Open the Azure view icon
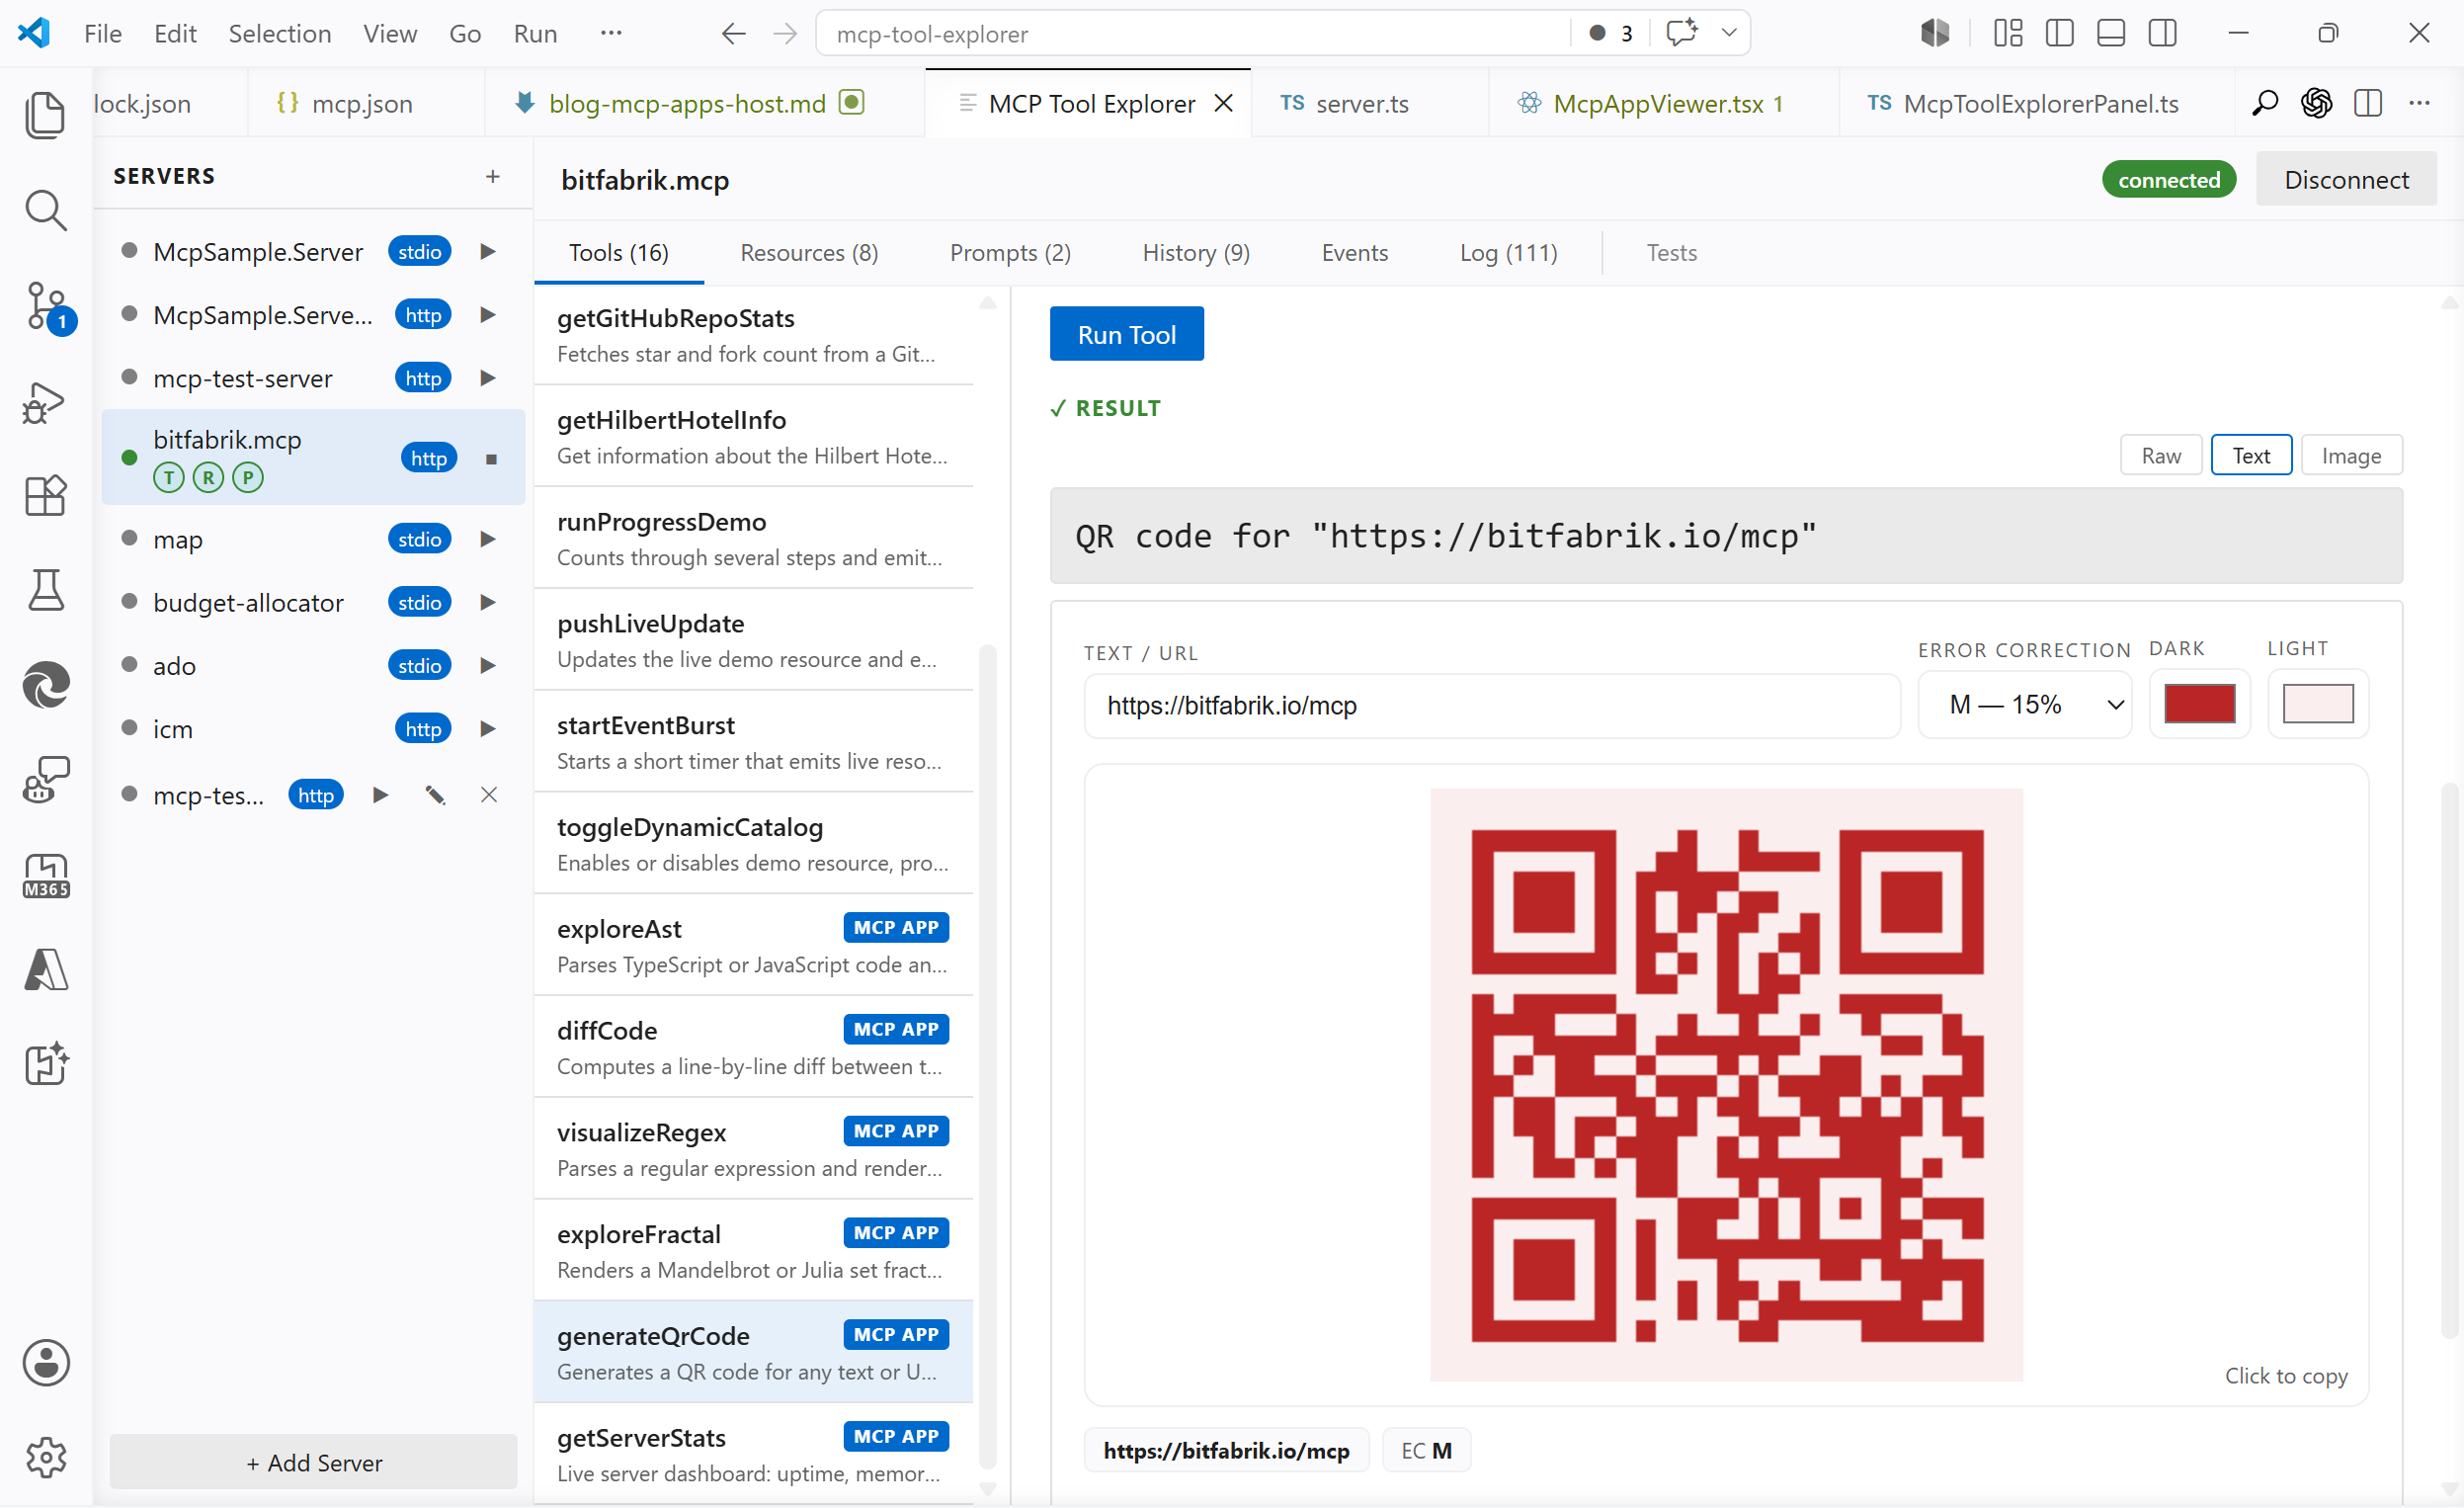Image resolution: width=2464 pixels, height=1508 pixels. (x=45, y=970)
